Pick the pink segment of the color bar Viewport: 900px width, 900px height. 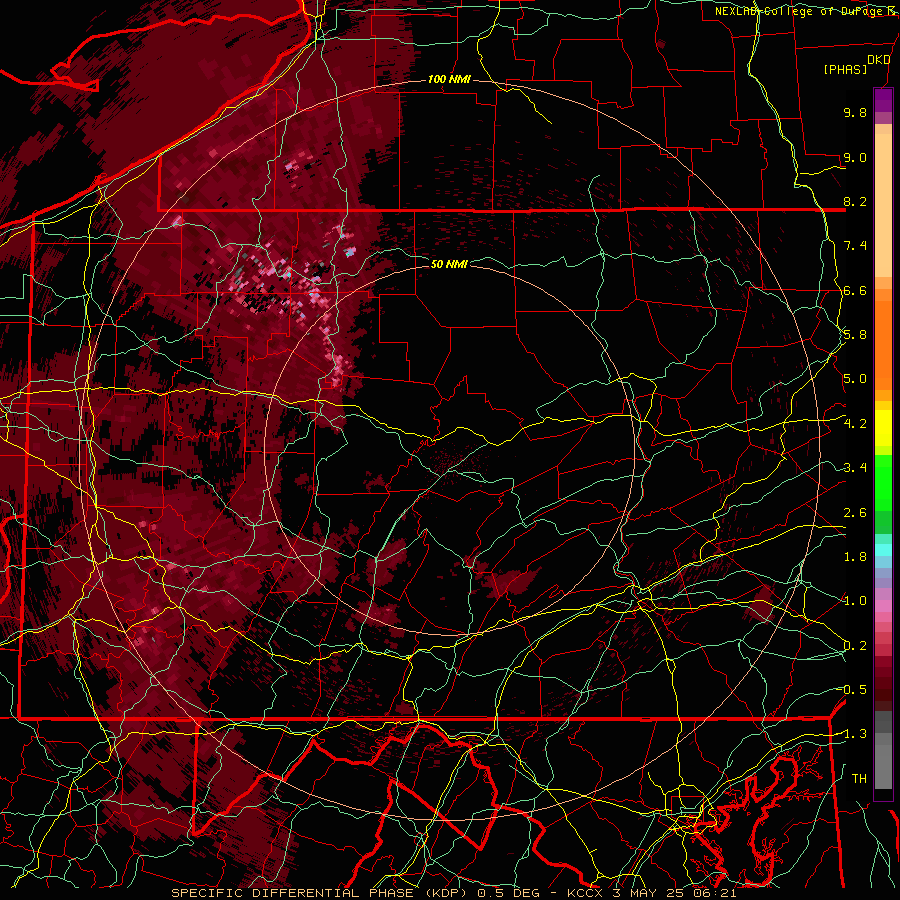pos(883,606)
